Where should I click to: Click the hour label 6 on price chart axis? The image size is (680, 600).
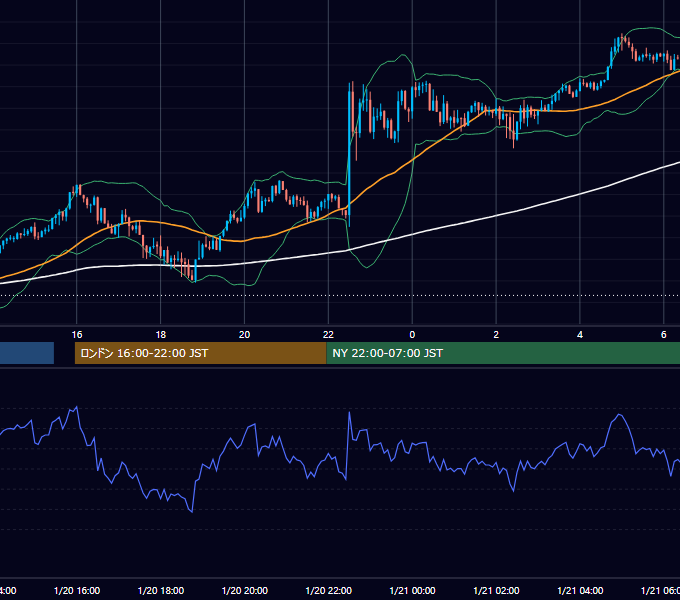click(x=664, y=335)
